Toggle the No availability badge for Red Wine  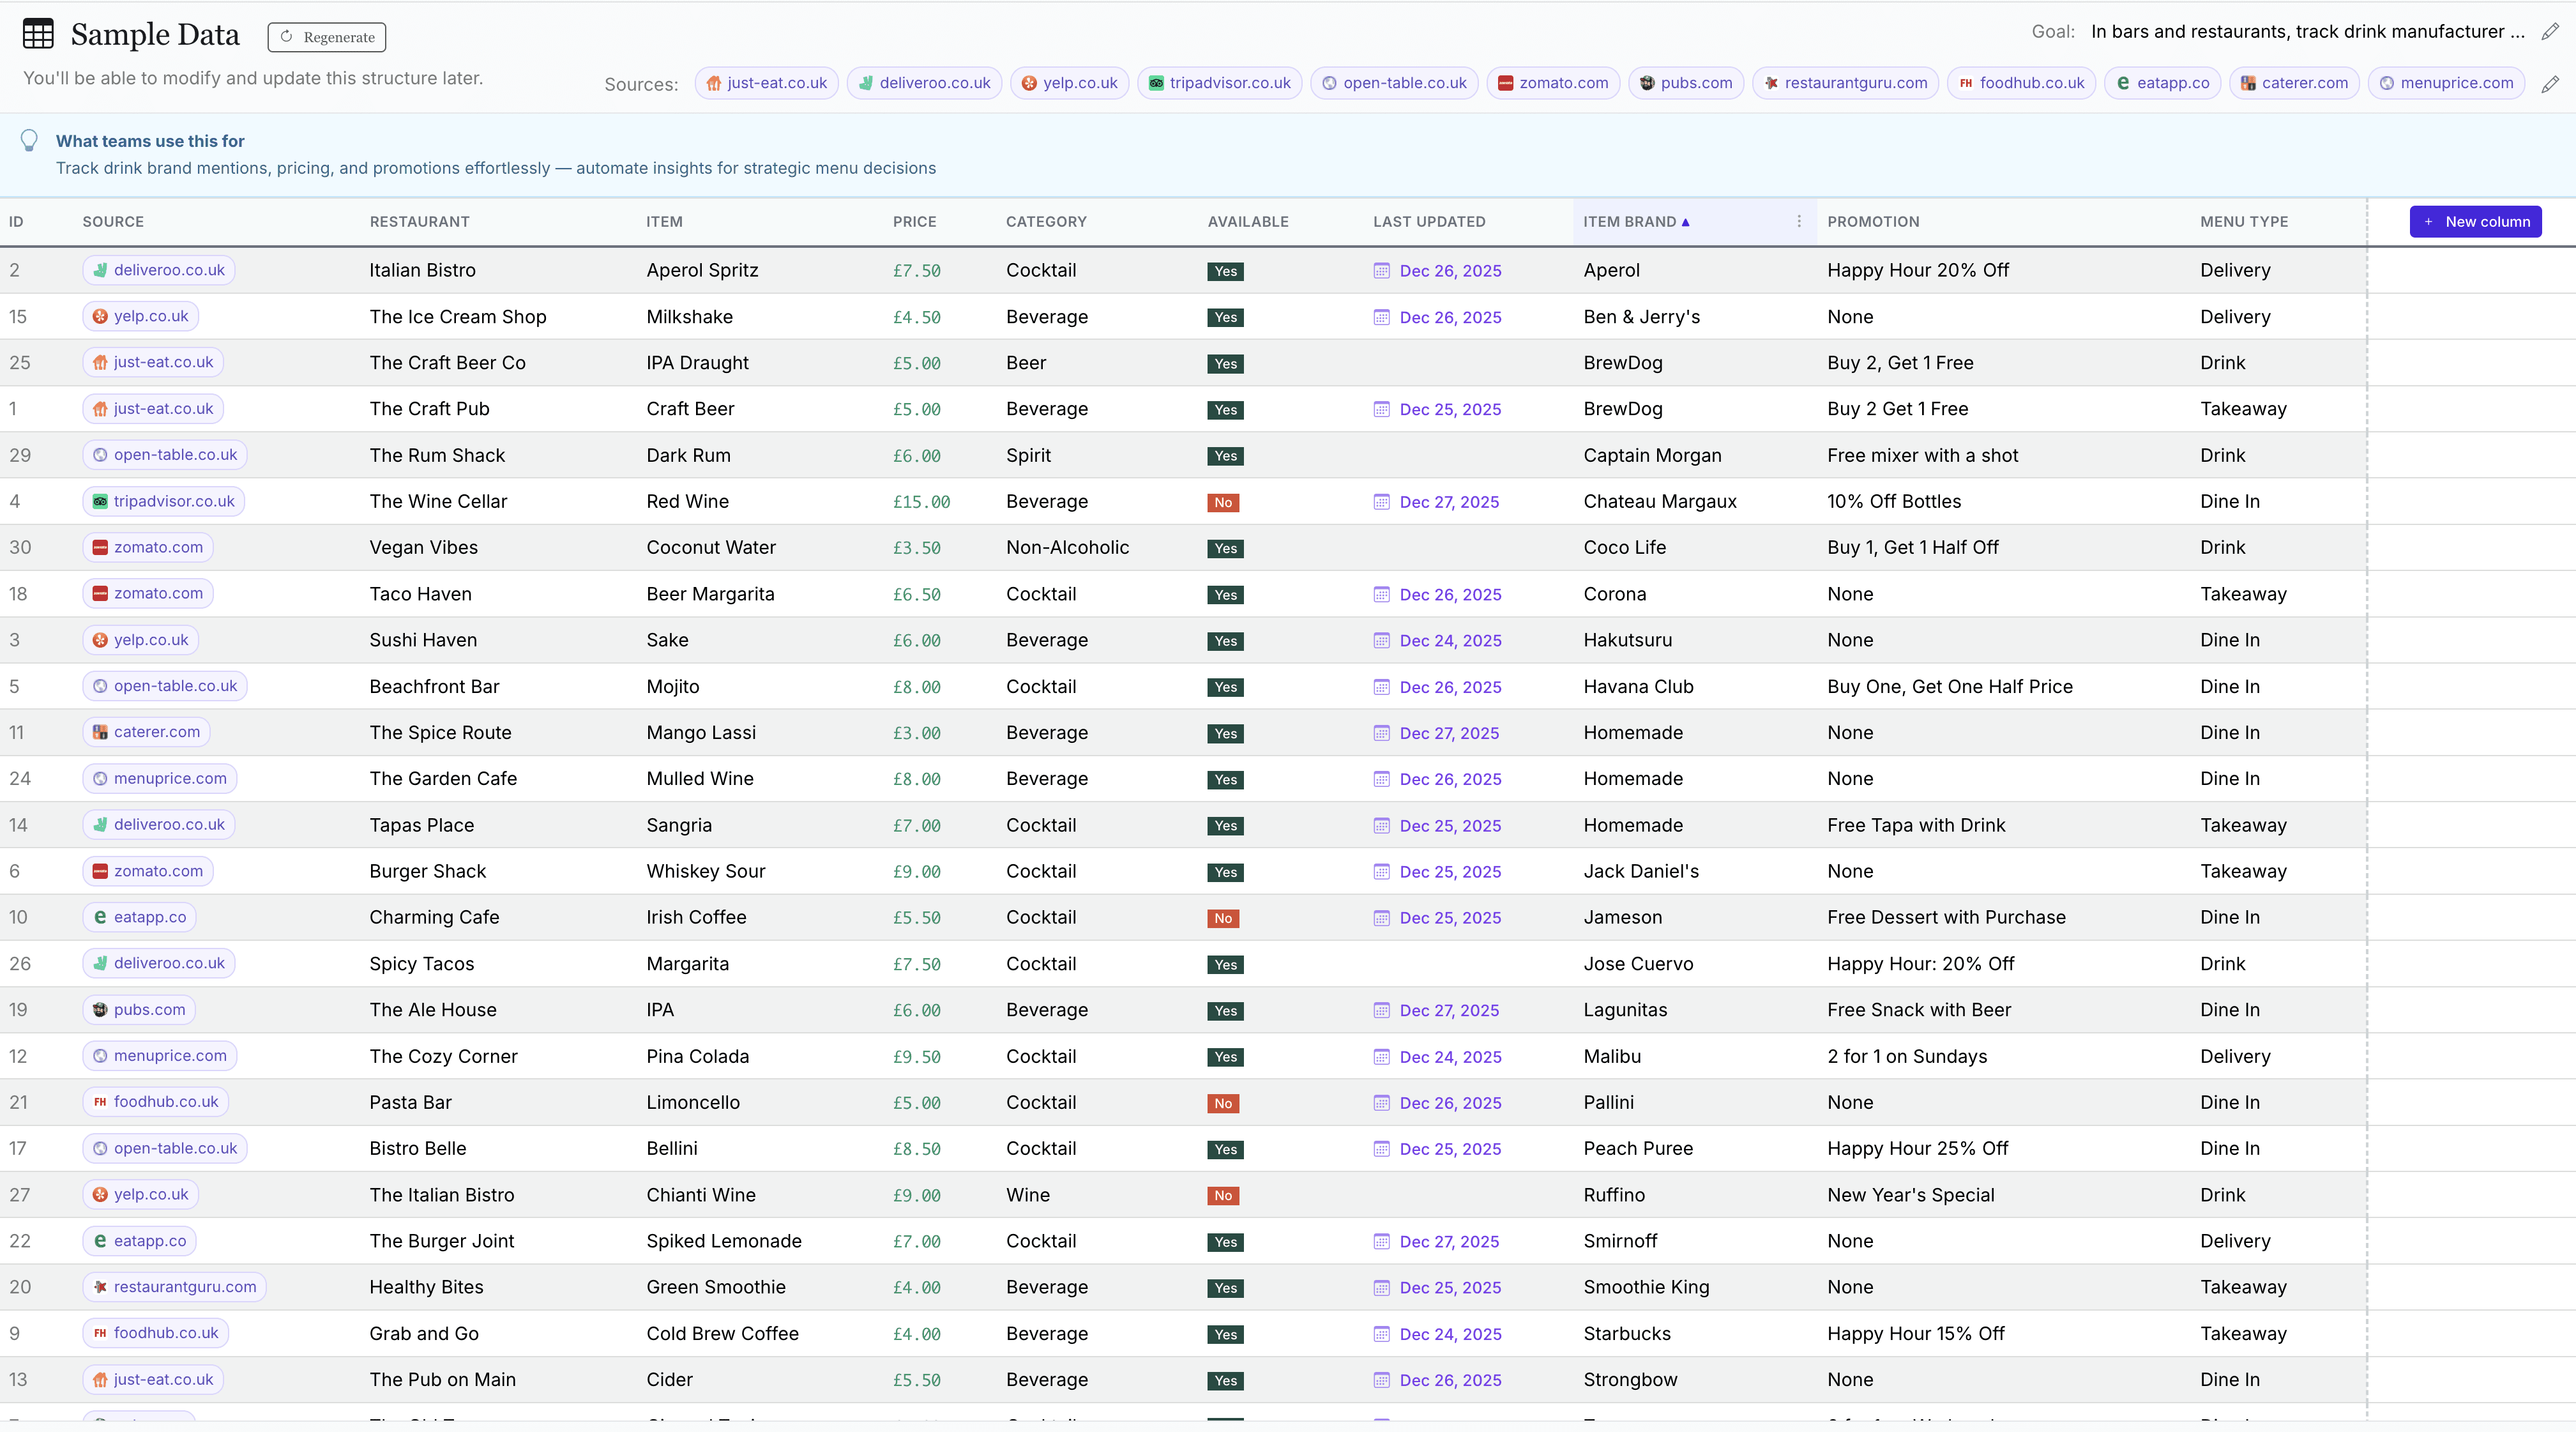tap(1223, 503)
